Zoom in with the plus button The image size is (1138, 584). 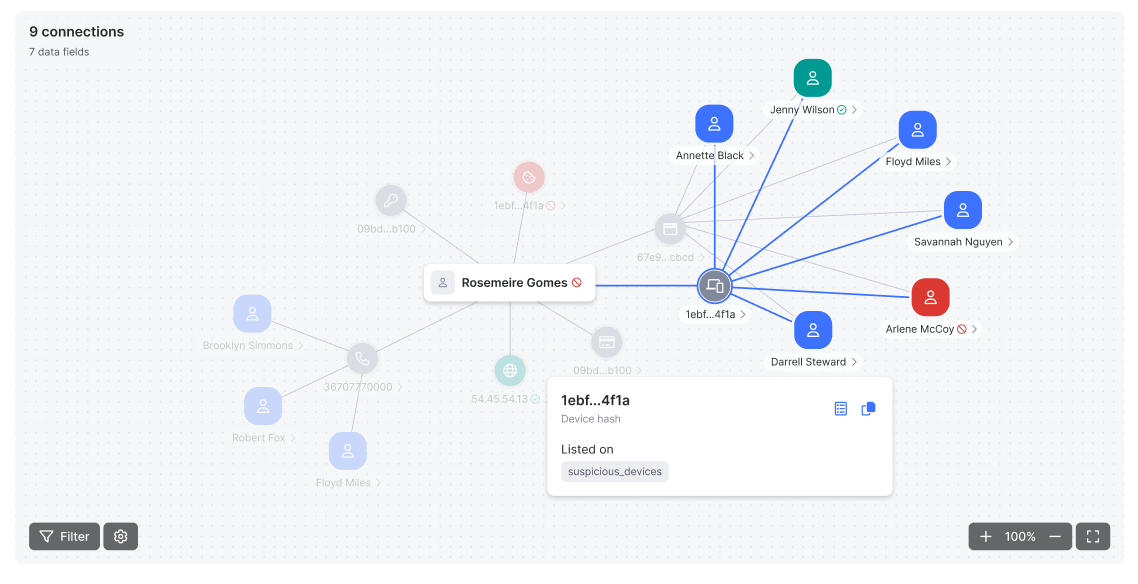pyautogui.click(x=986, y=537)
